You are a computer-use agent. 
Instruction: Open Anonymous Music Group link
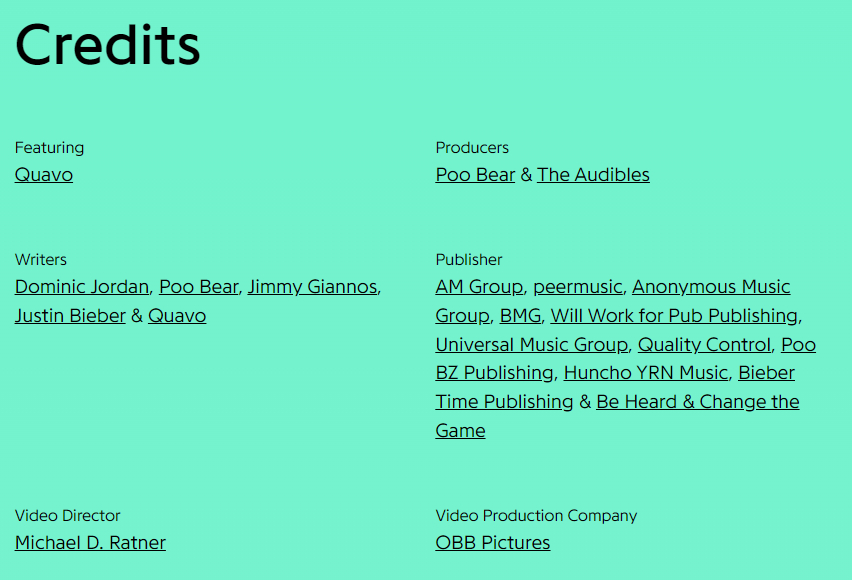[x=711, y=287]
